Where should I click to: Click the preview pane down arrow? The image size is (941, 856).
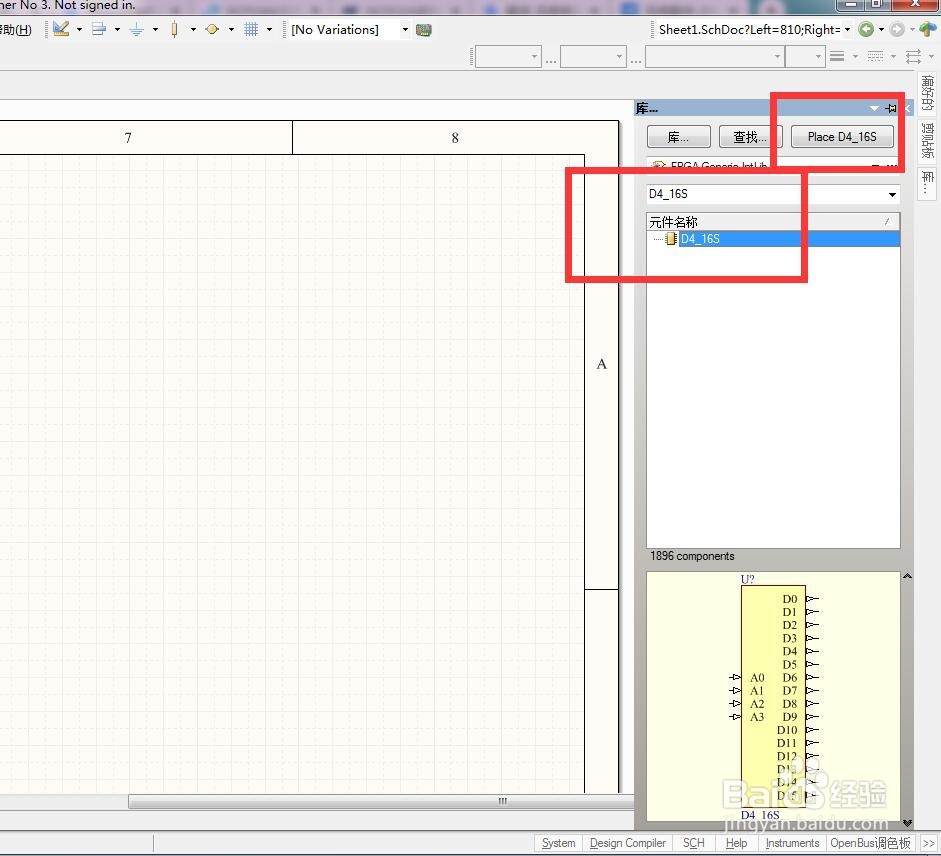[907, 822]
